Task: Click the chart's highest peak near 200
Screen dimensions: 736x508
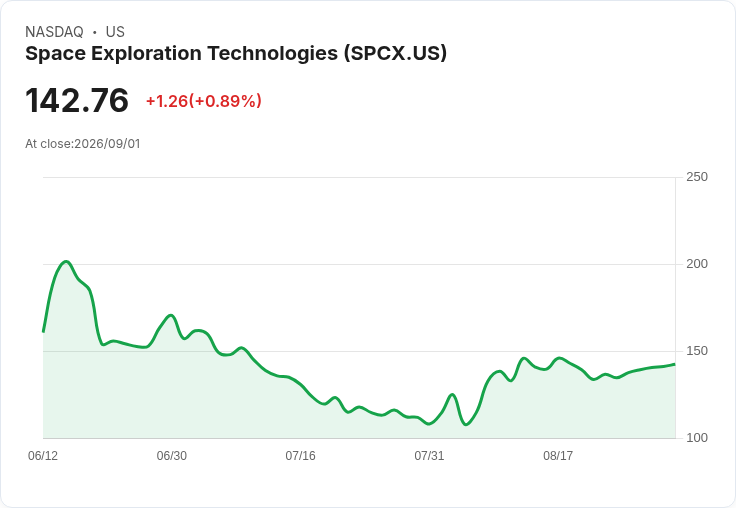Action: [x=66, y=262]
